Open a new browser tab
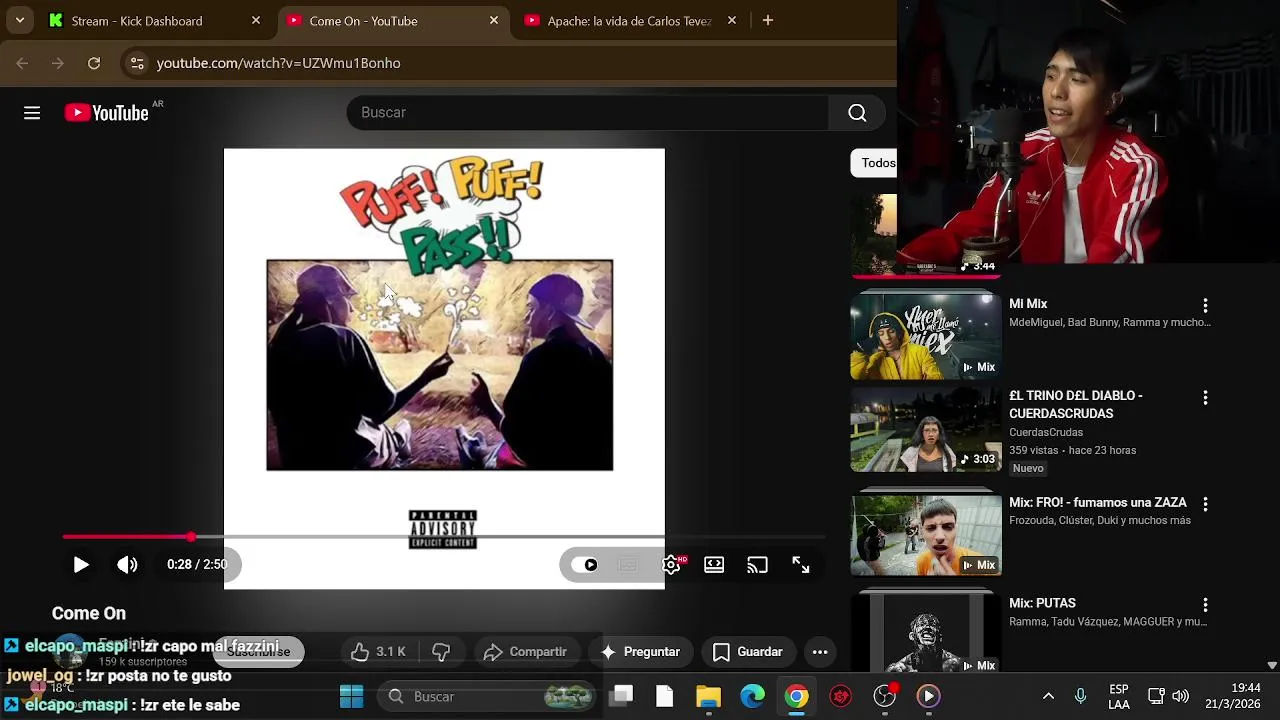The image size is (1280, 720). [768, 21]
